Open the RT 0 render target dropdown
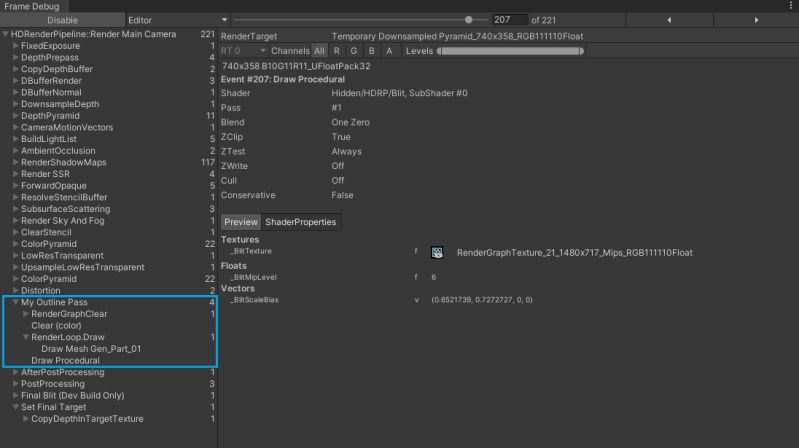The height and width of the screenshot is (448, 799). point(243,51)
